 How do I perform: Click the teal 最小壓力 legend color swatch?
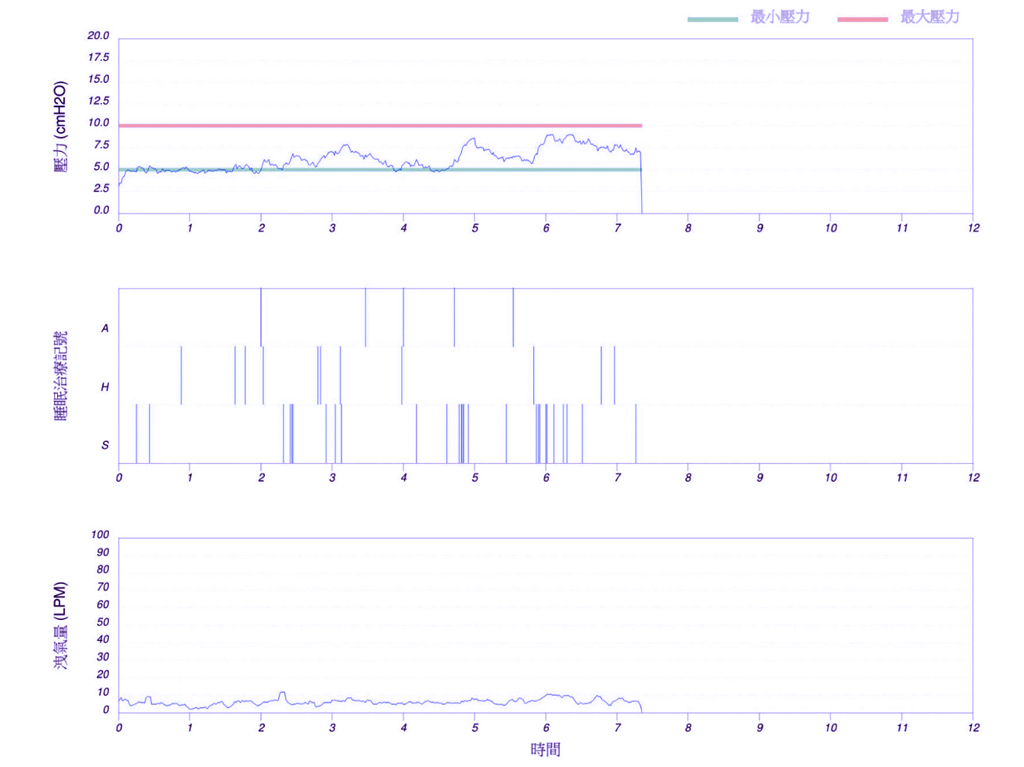click(712, 18)
